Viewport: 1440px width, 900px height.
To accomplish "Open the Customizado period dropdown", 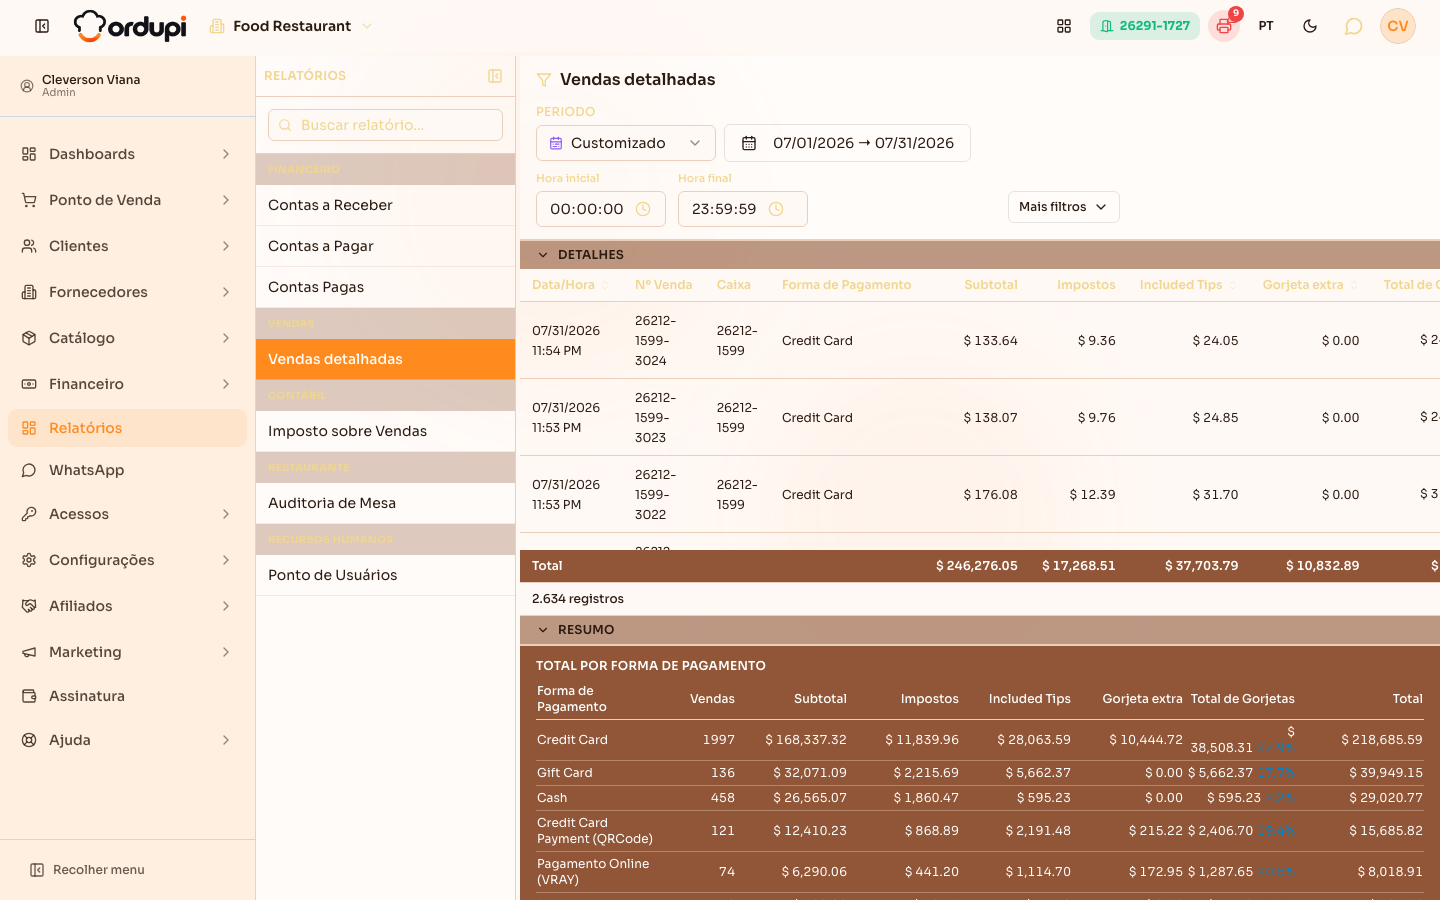I will click(x=626, y=143).
